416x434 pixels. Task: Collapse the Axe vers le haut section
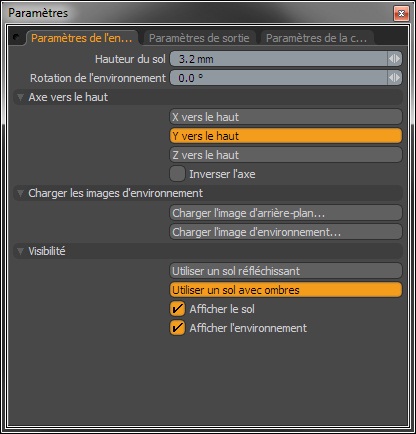point(21,97)
